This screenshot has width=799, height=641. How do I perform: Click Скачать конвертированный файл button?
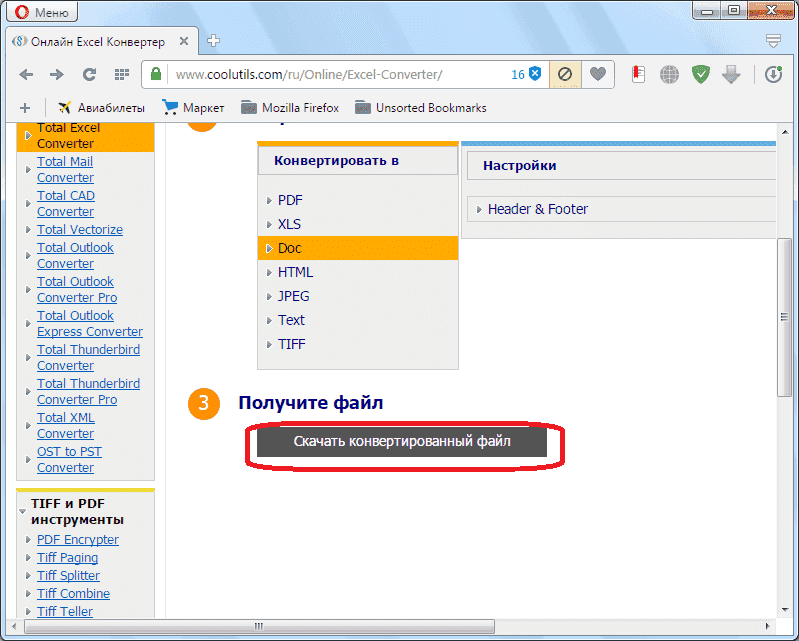[402, 441]
